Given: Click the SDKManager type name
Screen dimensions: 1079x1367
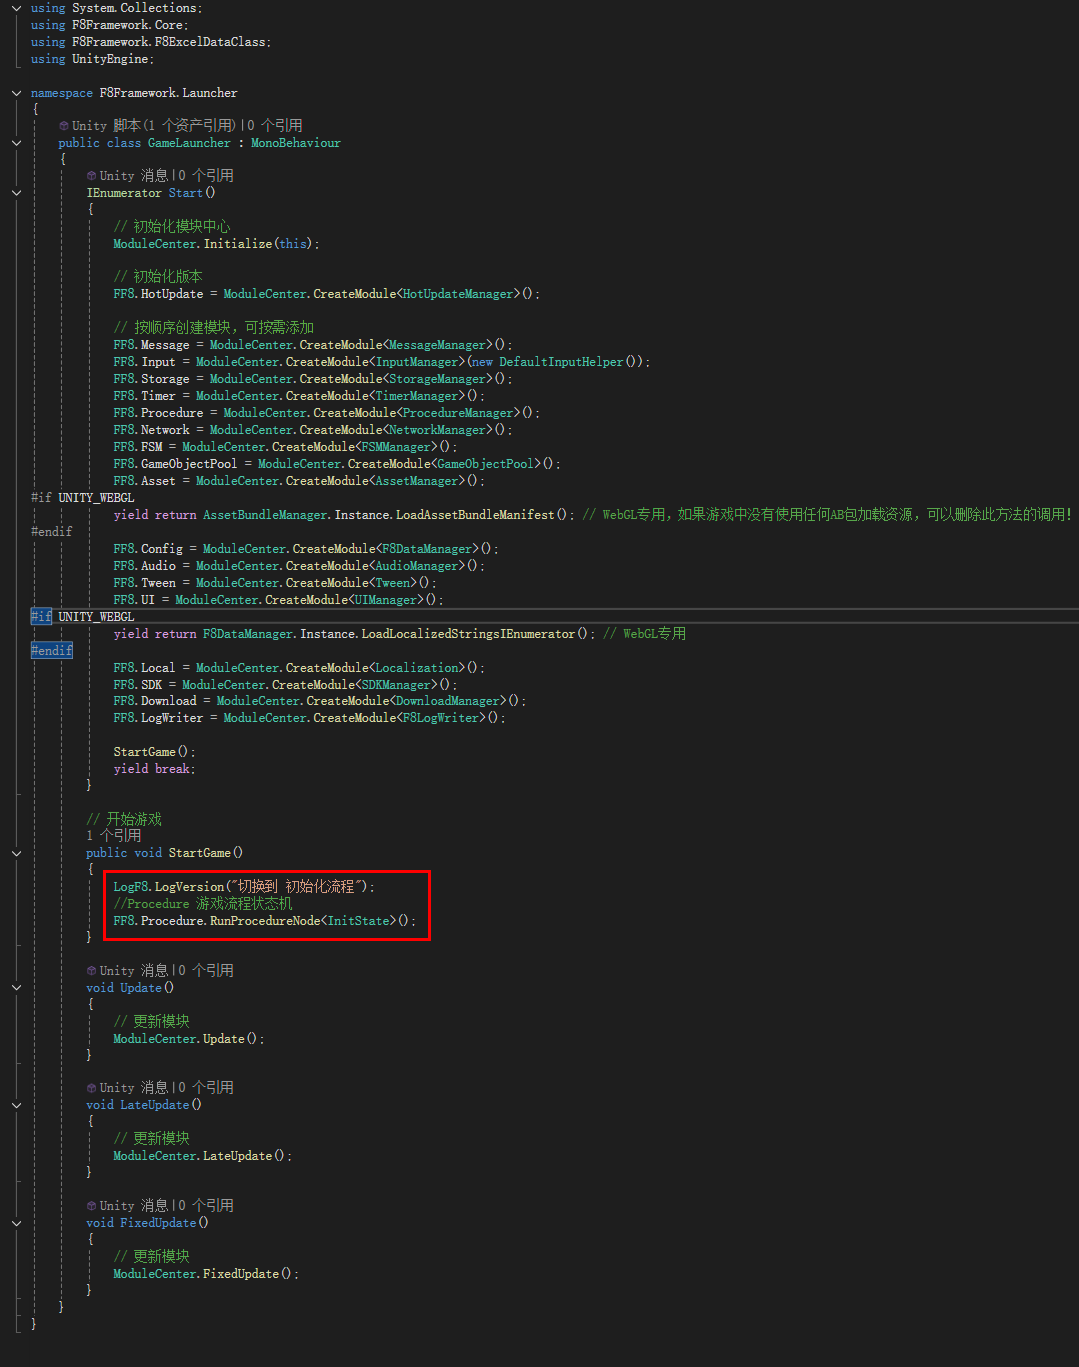Looking at the screenshot, I should click(396, 685).
